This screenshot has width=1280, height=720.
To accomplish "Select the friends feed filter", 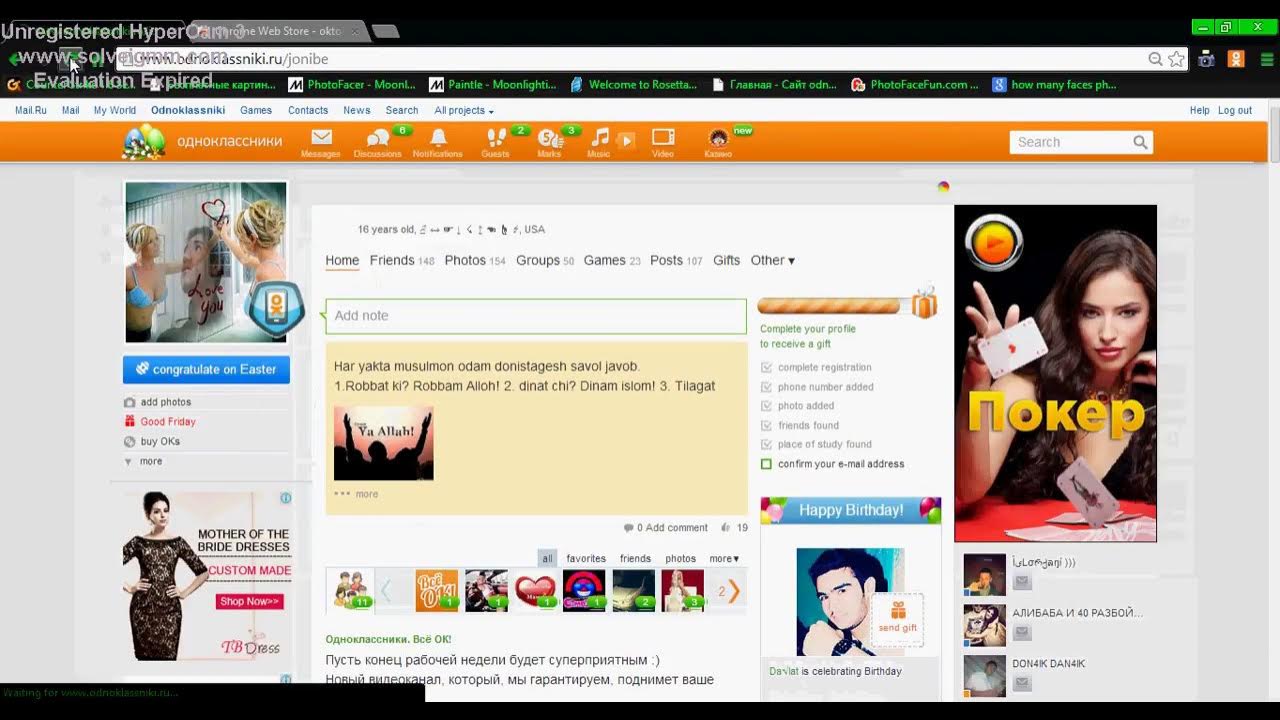I will pyautogui.click(x=635, y=559).
